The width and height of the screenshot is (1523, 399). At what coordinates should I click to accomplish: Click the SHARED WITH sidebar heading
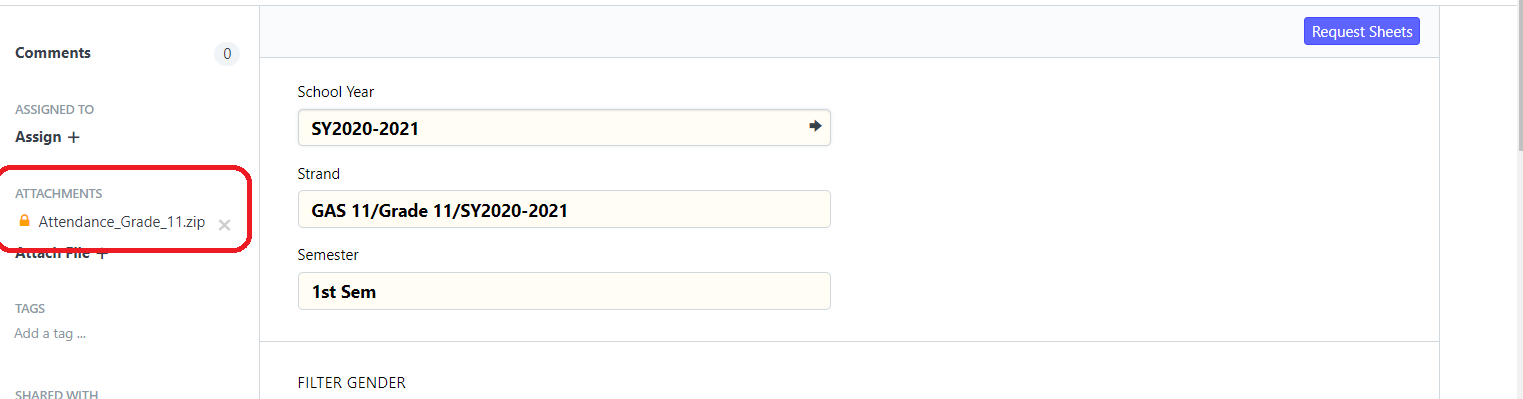[56, 394]
